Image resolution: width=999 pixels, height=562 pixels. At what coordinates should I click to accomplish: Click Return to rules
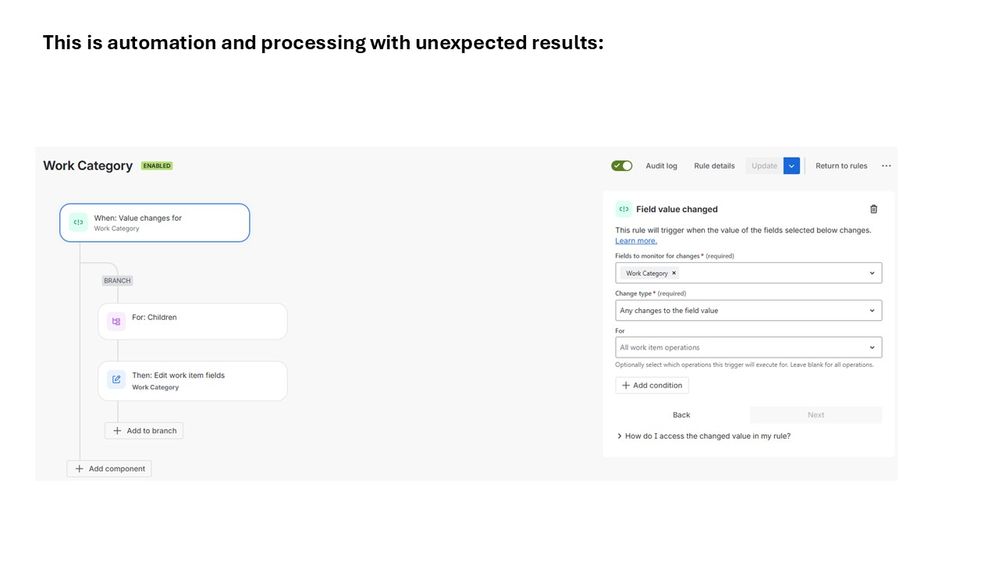pyautogui.click(x=841, y=166)
